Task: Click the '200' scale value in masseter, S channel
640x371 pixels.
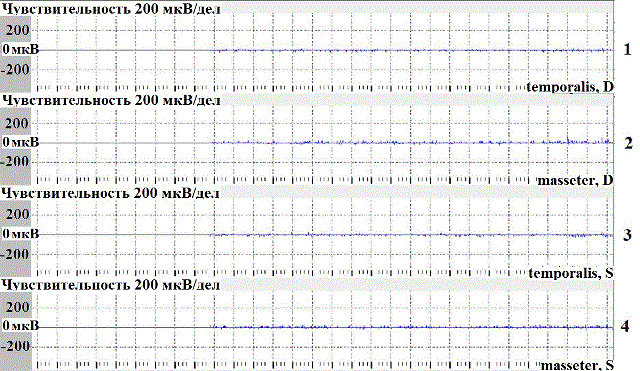Action: (18, 307)
